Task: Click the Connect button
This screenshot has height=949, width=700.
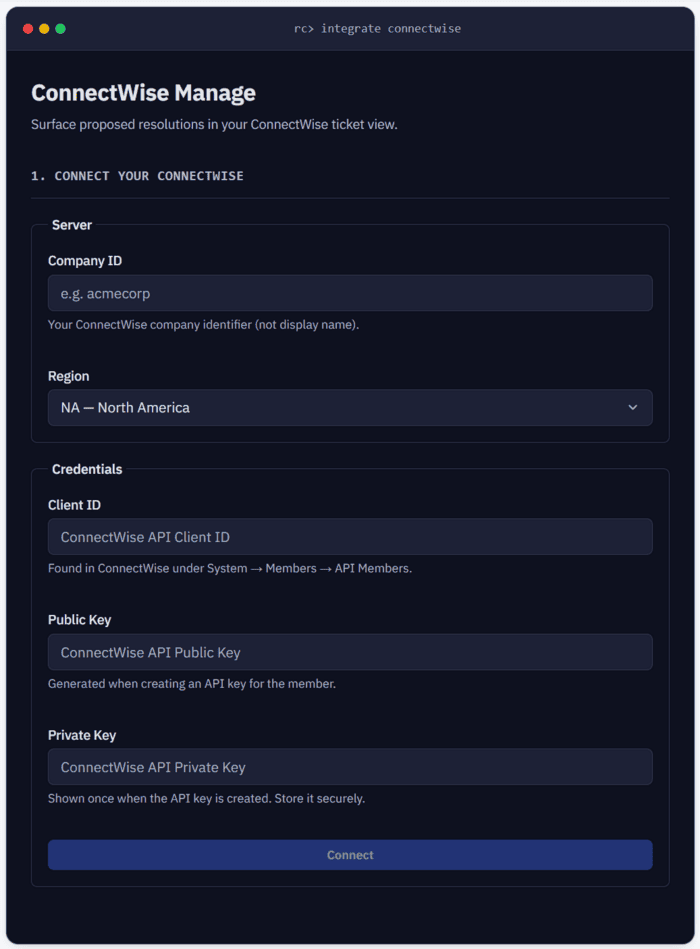Action: pyautogui.click(x=350, y=855)
